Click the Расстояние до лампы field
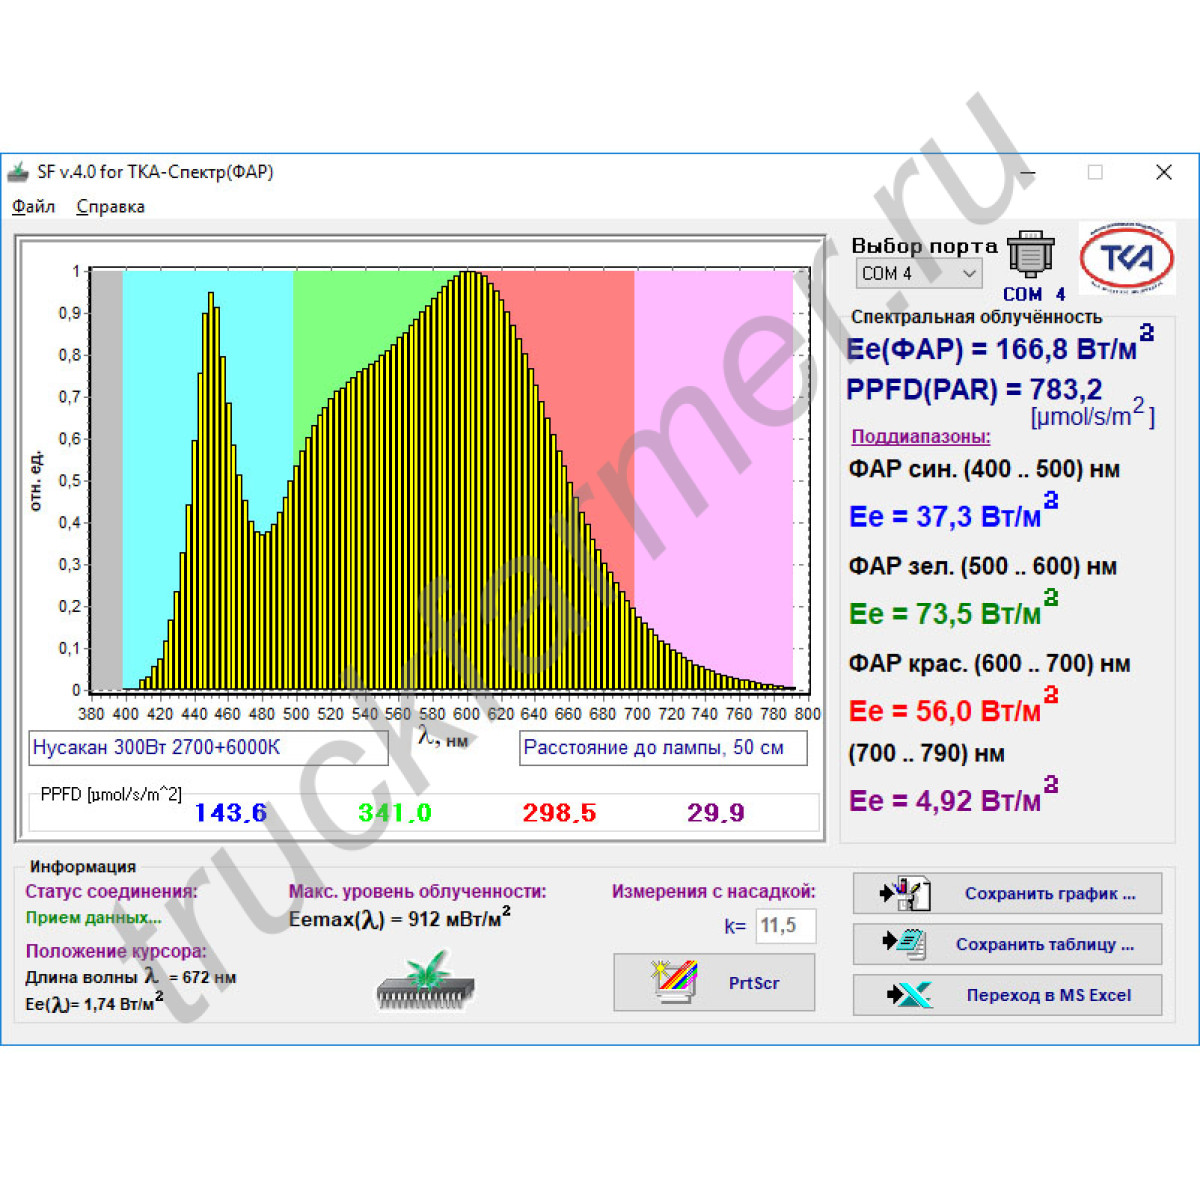The width and height of the screenshot is (1200, 1200). (x=662, y=748)
